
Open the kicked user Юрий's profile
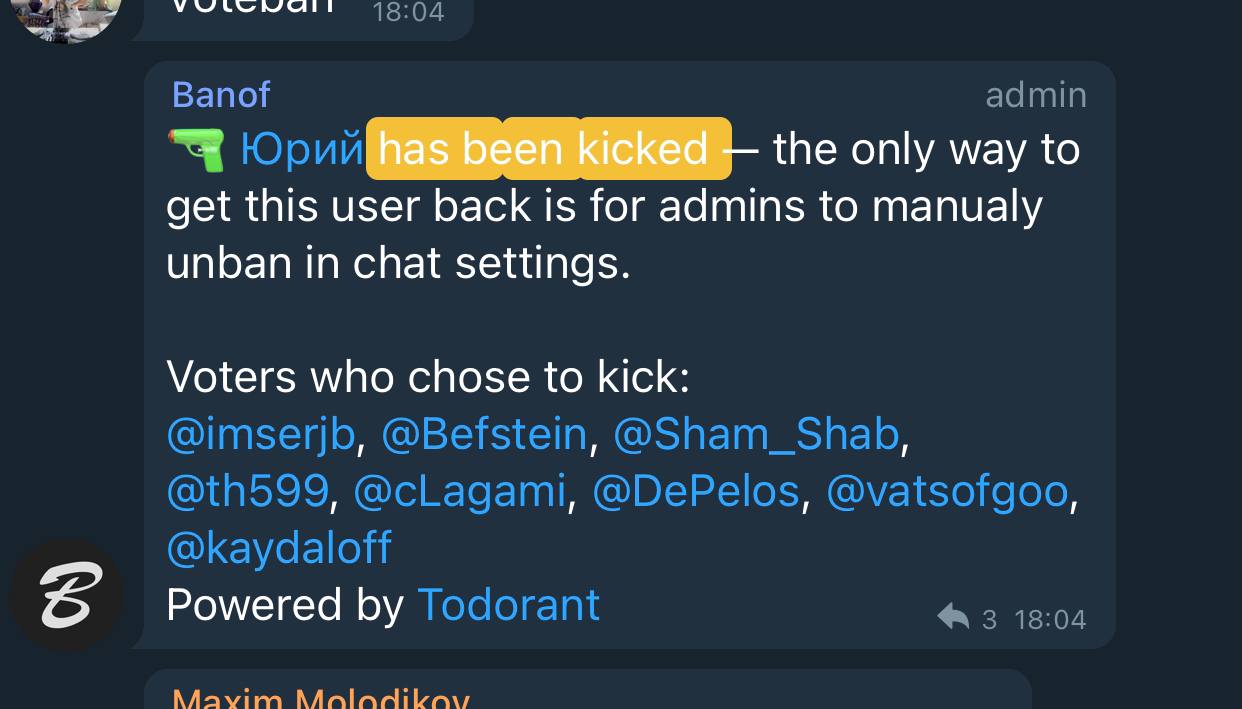tap(302, 149)
